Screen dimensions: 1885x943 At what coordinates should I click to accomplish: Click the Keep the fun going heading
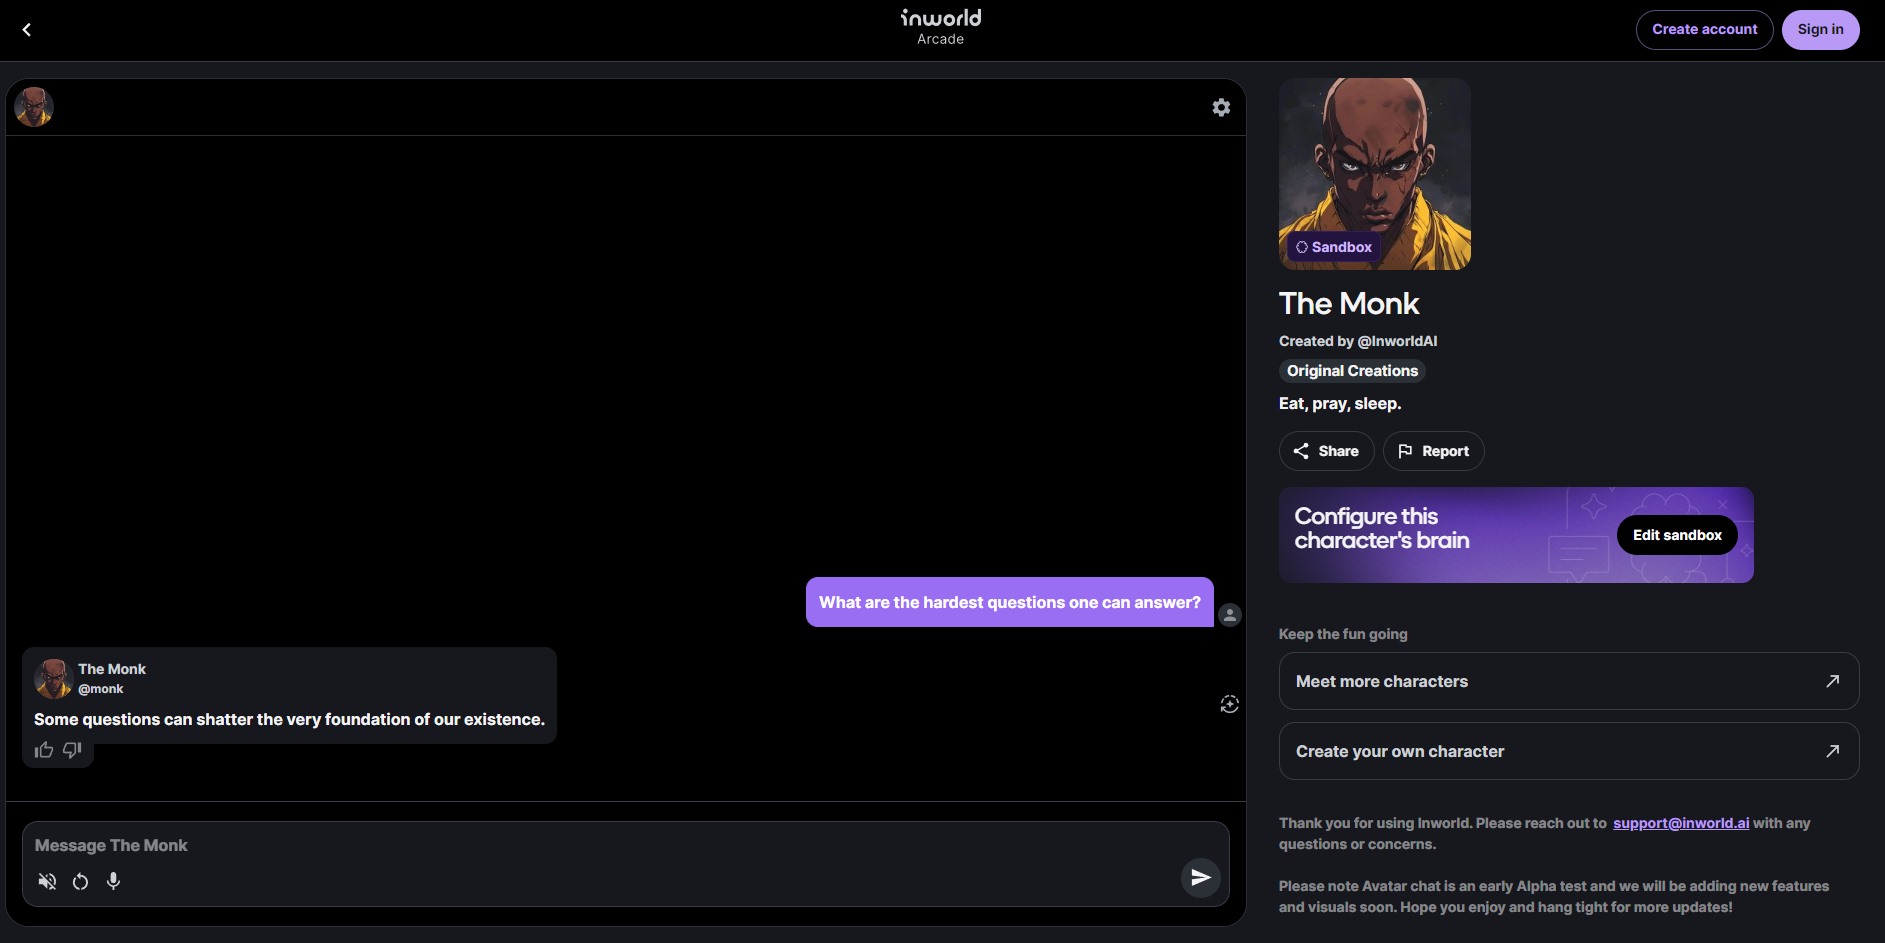1343,634
